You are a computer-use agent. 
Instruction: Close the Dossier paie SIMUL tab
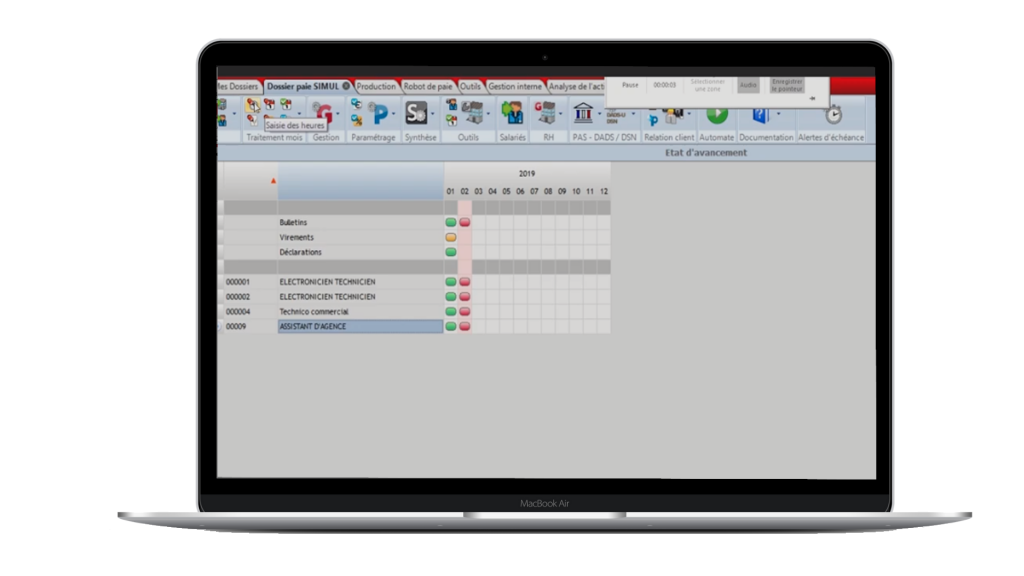[x=346, y=86]
